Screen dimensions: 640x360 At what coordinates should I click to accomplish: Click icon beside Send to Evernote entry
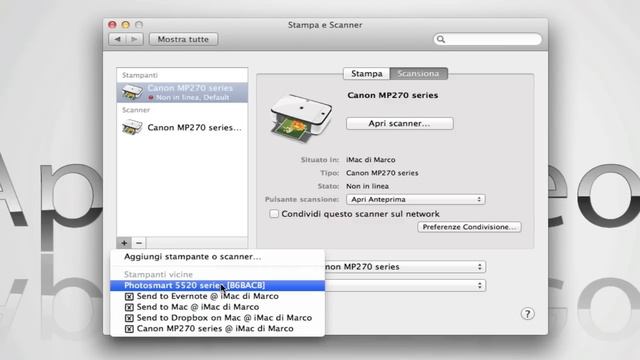coord(129,296)
